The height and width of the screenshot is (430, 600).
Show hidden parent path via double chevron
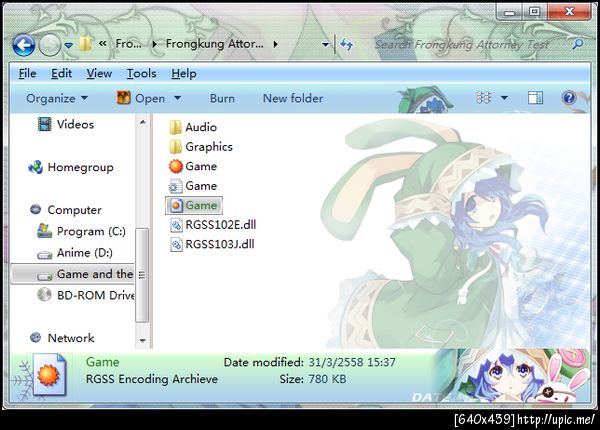103,44
